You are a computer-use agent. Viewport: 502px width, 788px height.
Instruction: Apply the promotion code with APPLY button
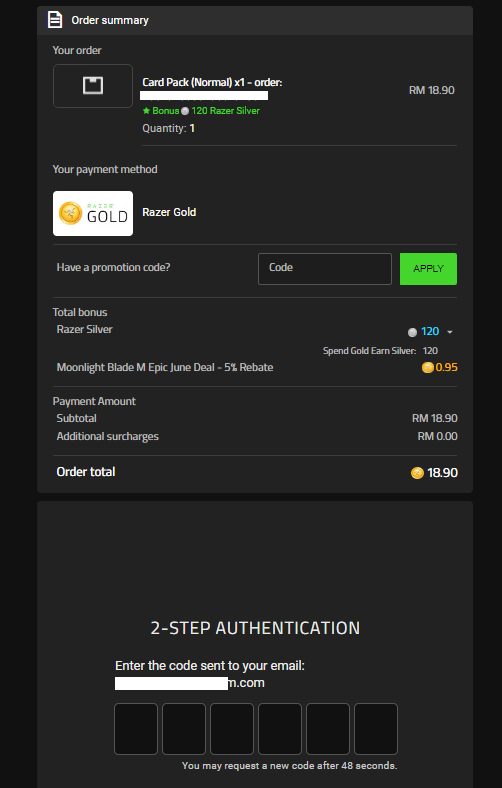click(428, 269)
